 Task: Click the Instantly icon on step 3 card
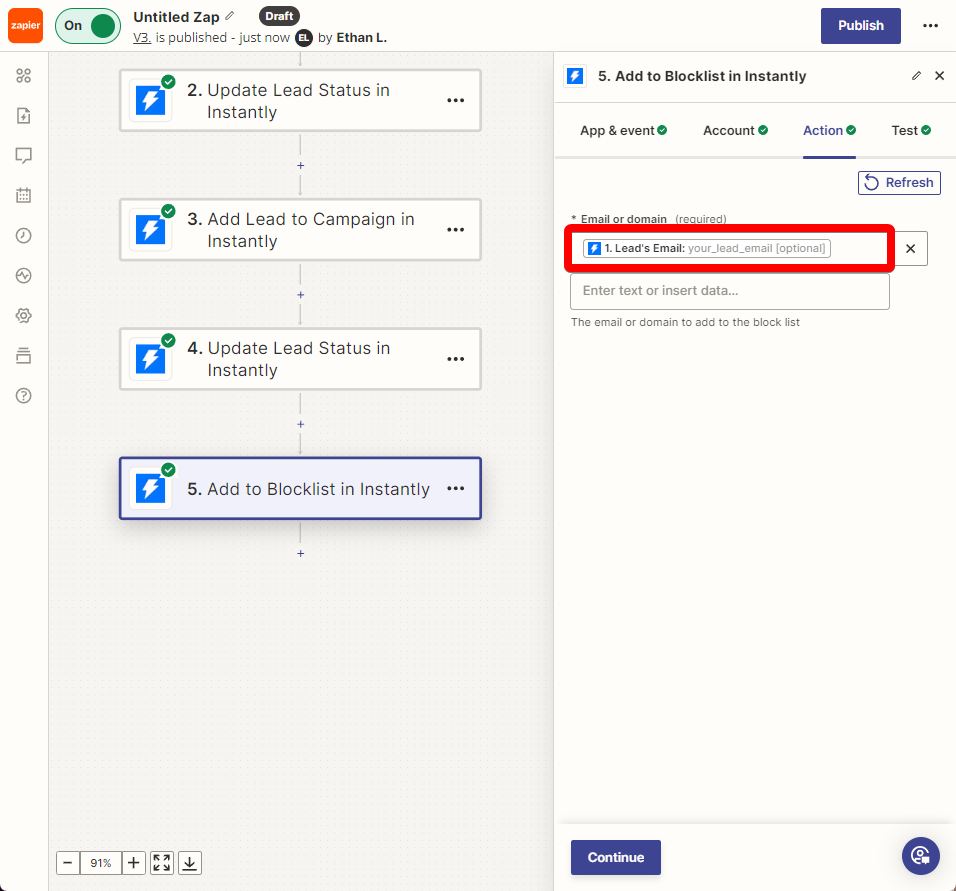[x=151, y=230]
